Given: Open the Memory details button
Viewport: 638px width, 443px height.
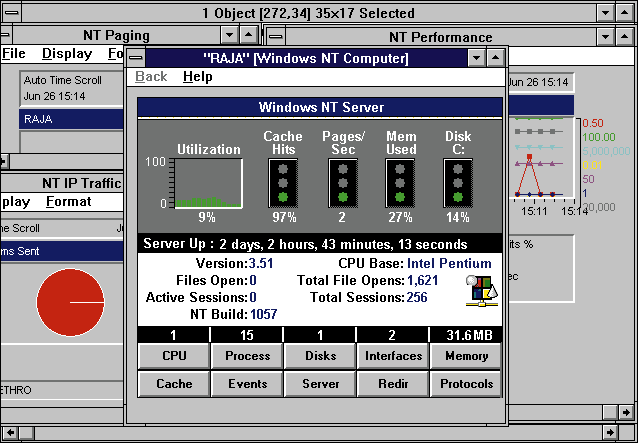Looking at the screenshot, I should pyautogui.click(x=466, y=356).
